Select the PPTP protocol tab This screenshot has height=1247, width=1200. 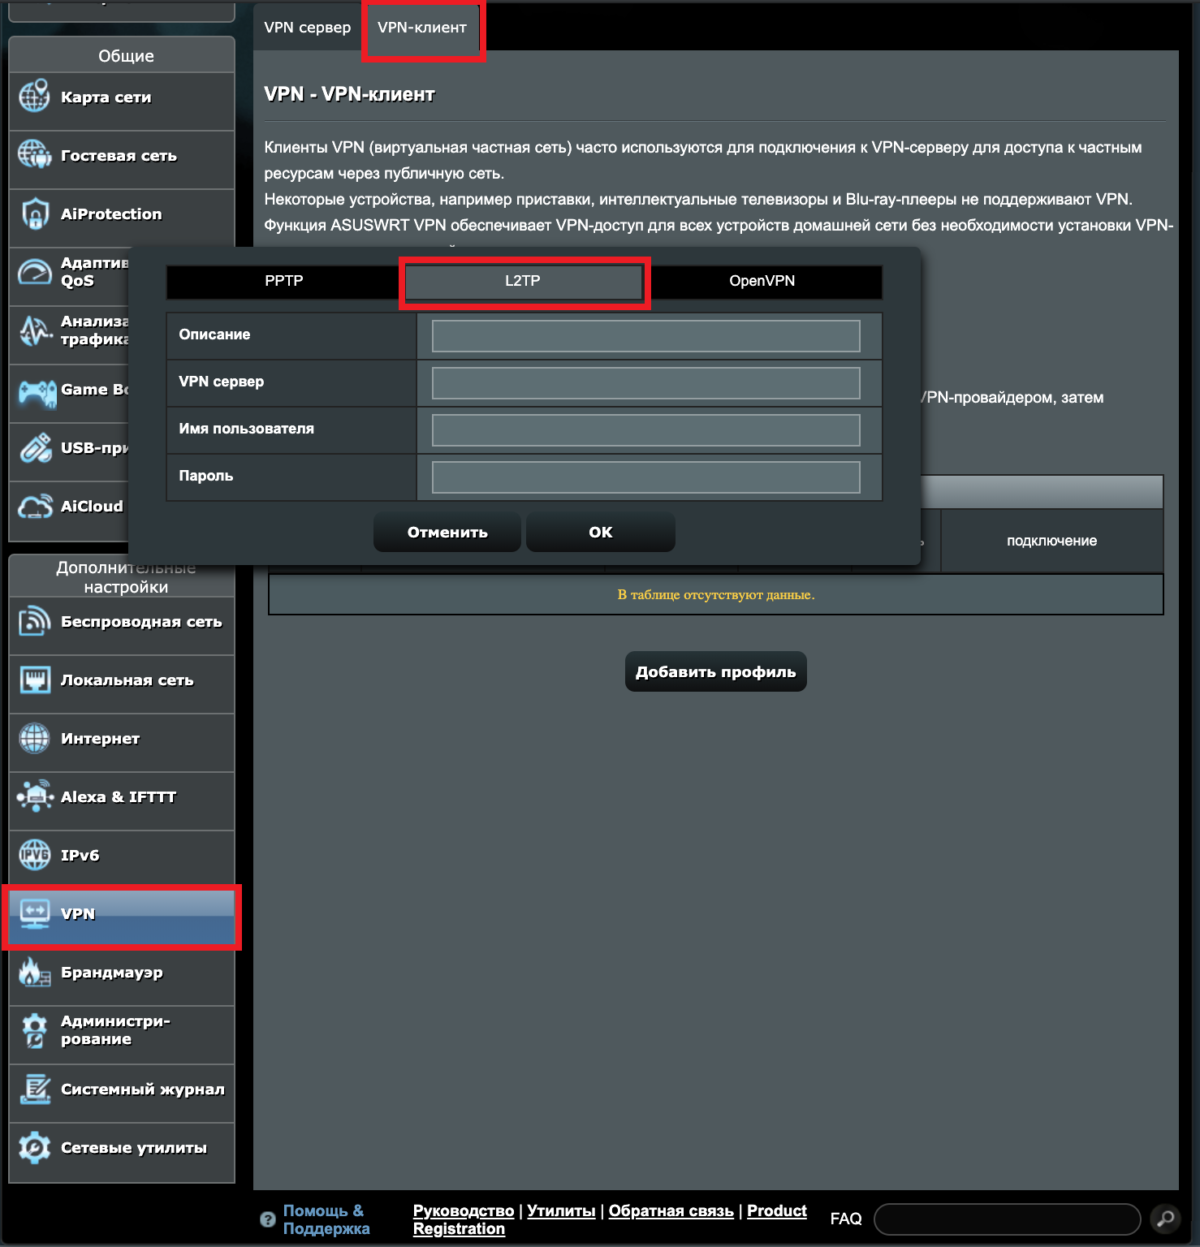[283, 281]
